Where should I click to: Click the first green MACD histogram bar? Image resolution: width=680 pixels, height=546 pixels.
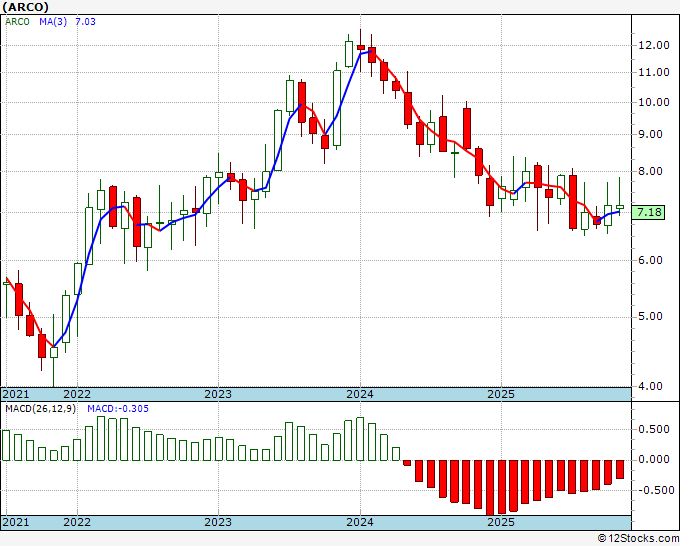click(x=6, y=445)
